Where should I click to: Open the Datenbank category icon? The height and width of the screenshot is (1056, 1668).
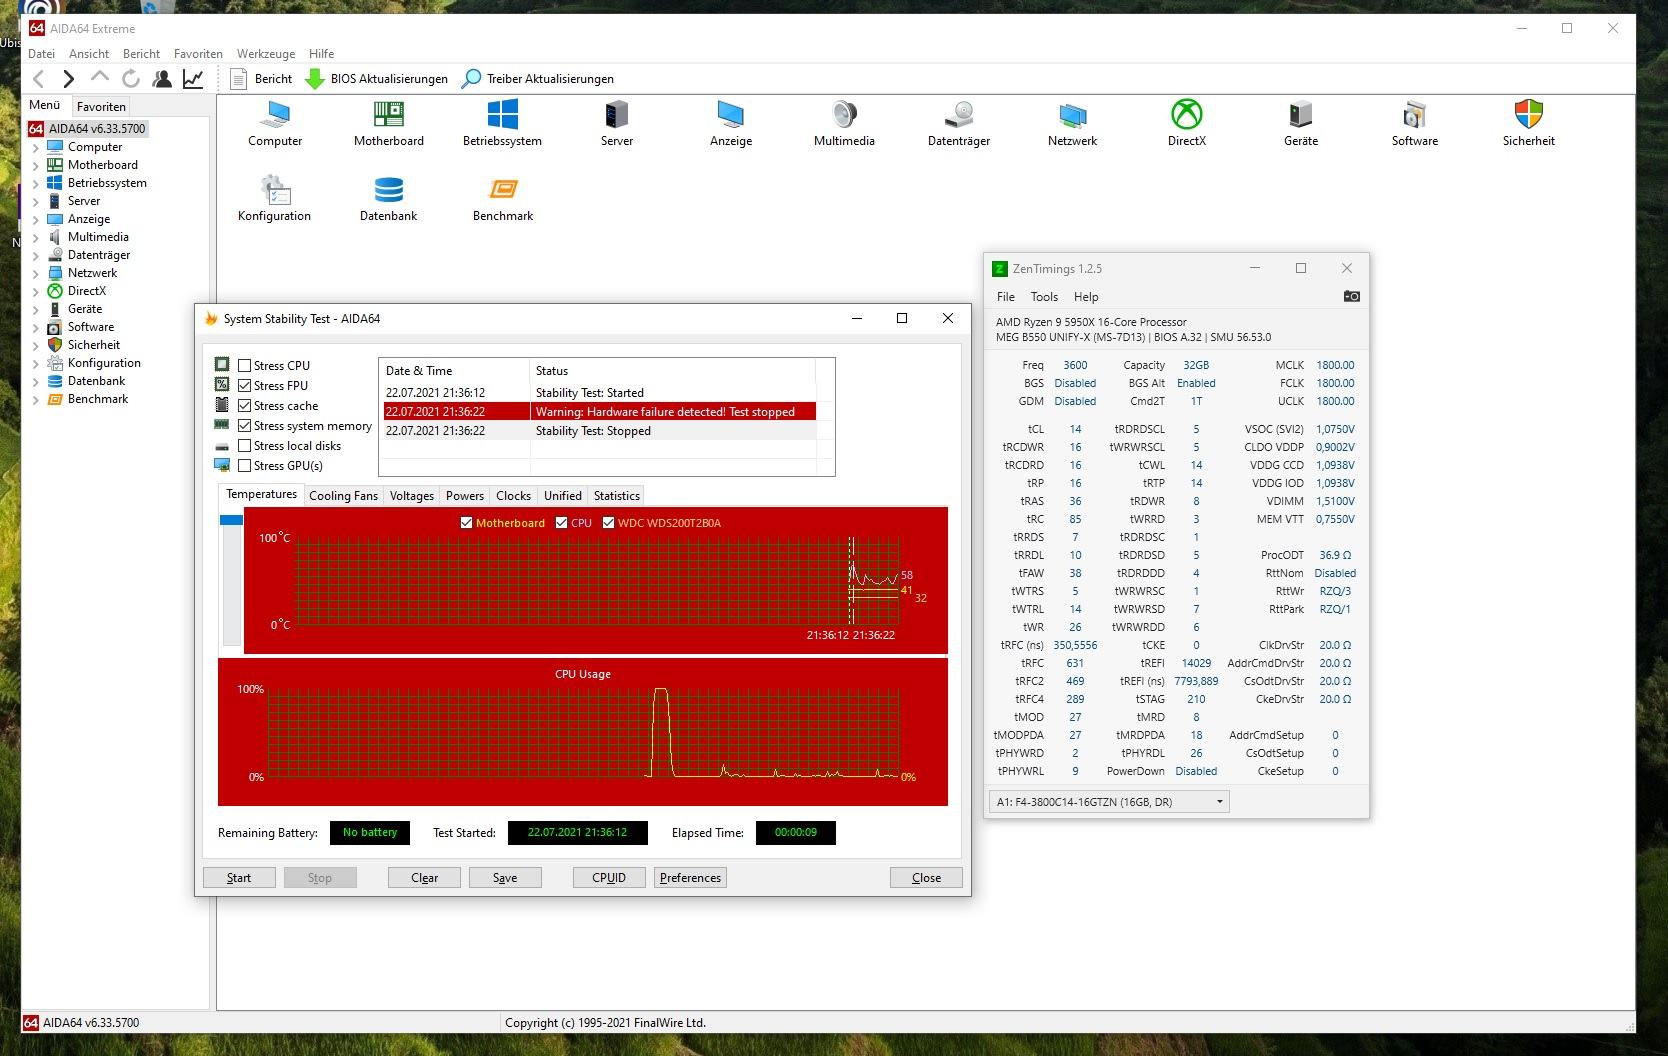pos(389,199)
